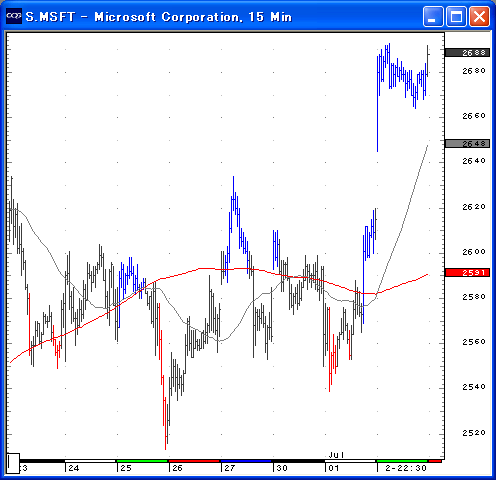Click the red session bar above 26
The height and width of the screenshot is (480, 496).
194,461
